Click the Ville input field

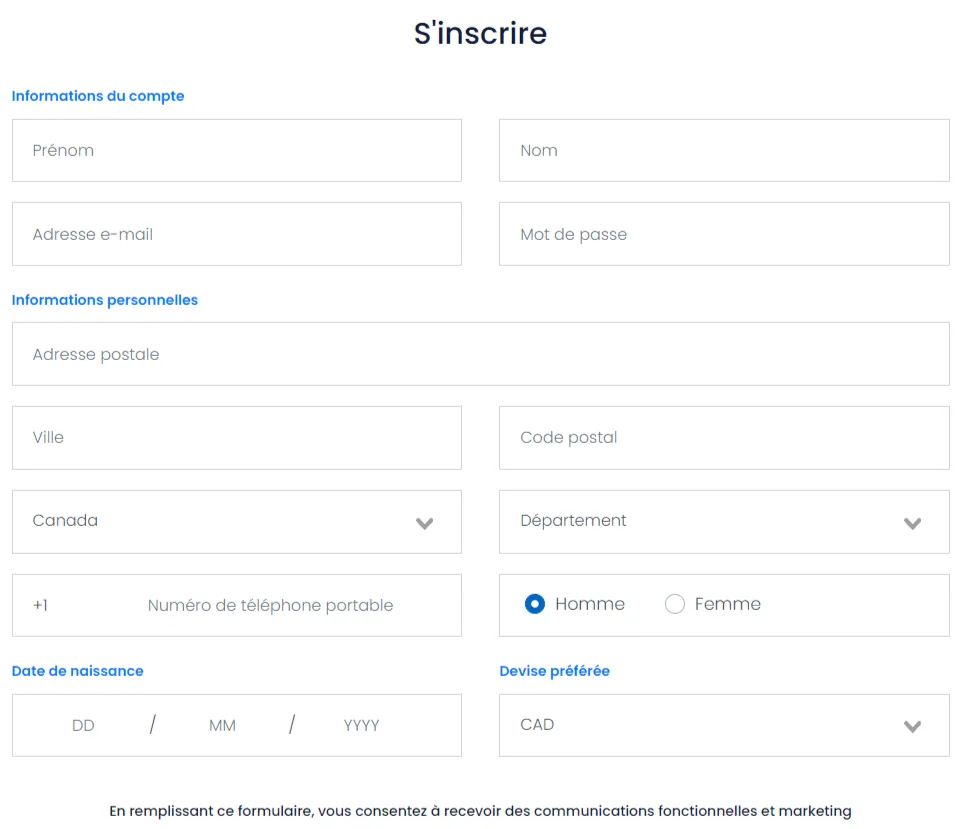[x=236, y=438]
